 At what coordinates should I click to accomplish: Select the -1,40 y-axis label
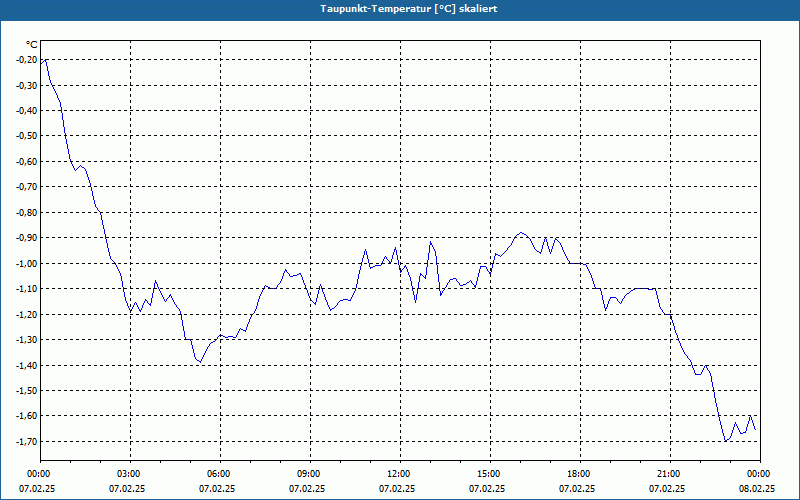pyautogui.click(x=28, y=365)
